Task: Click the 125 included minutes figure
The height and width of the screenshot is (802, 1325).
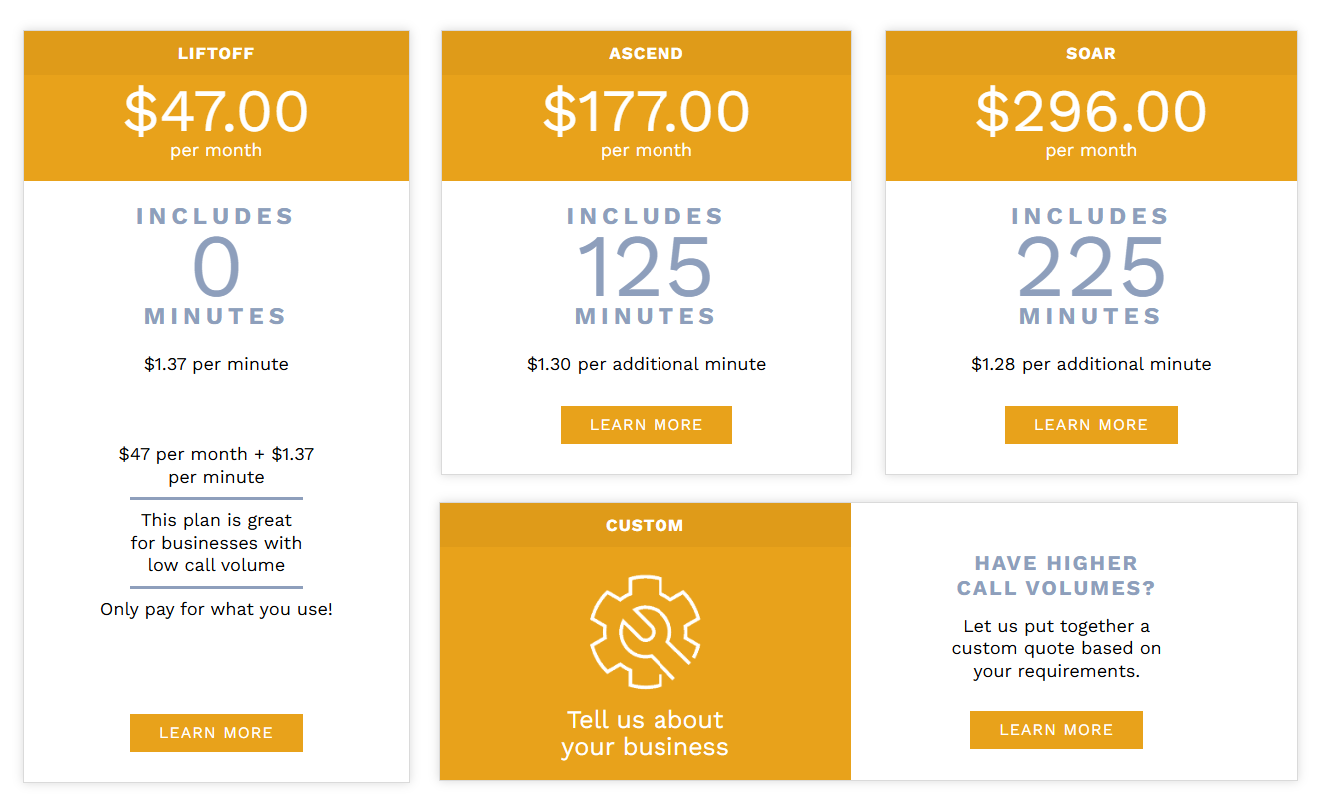Action: (x=645, y=268)
